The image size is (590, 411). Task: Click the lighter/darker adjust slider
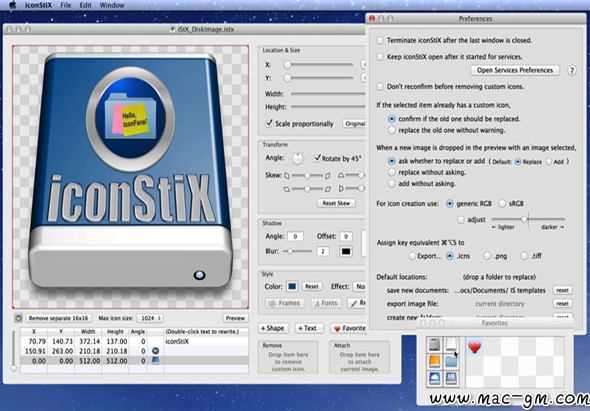(528, 219)
